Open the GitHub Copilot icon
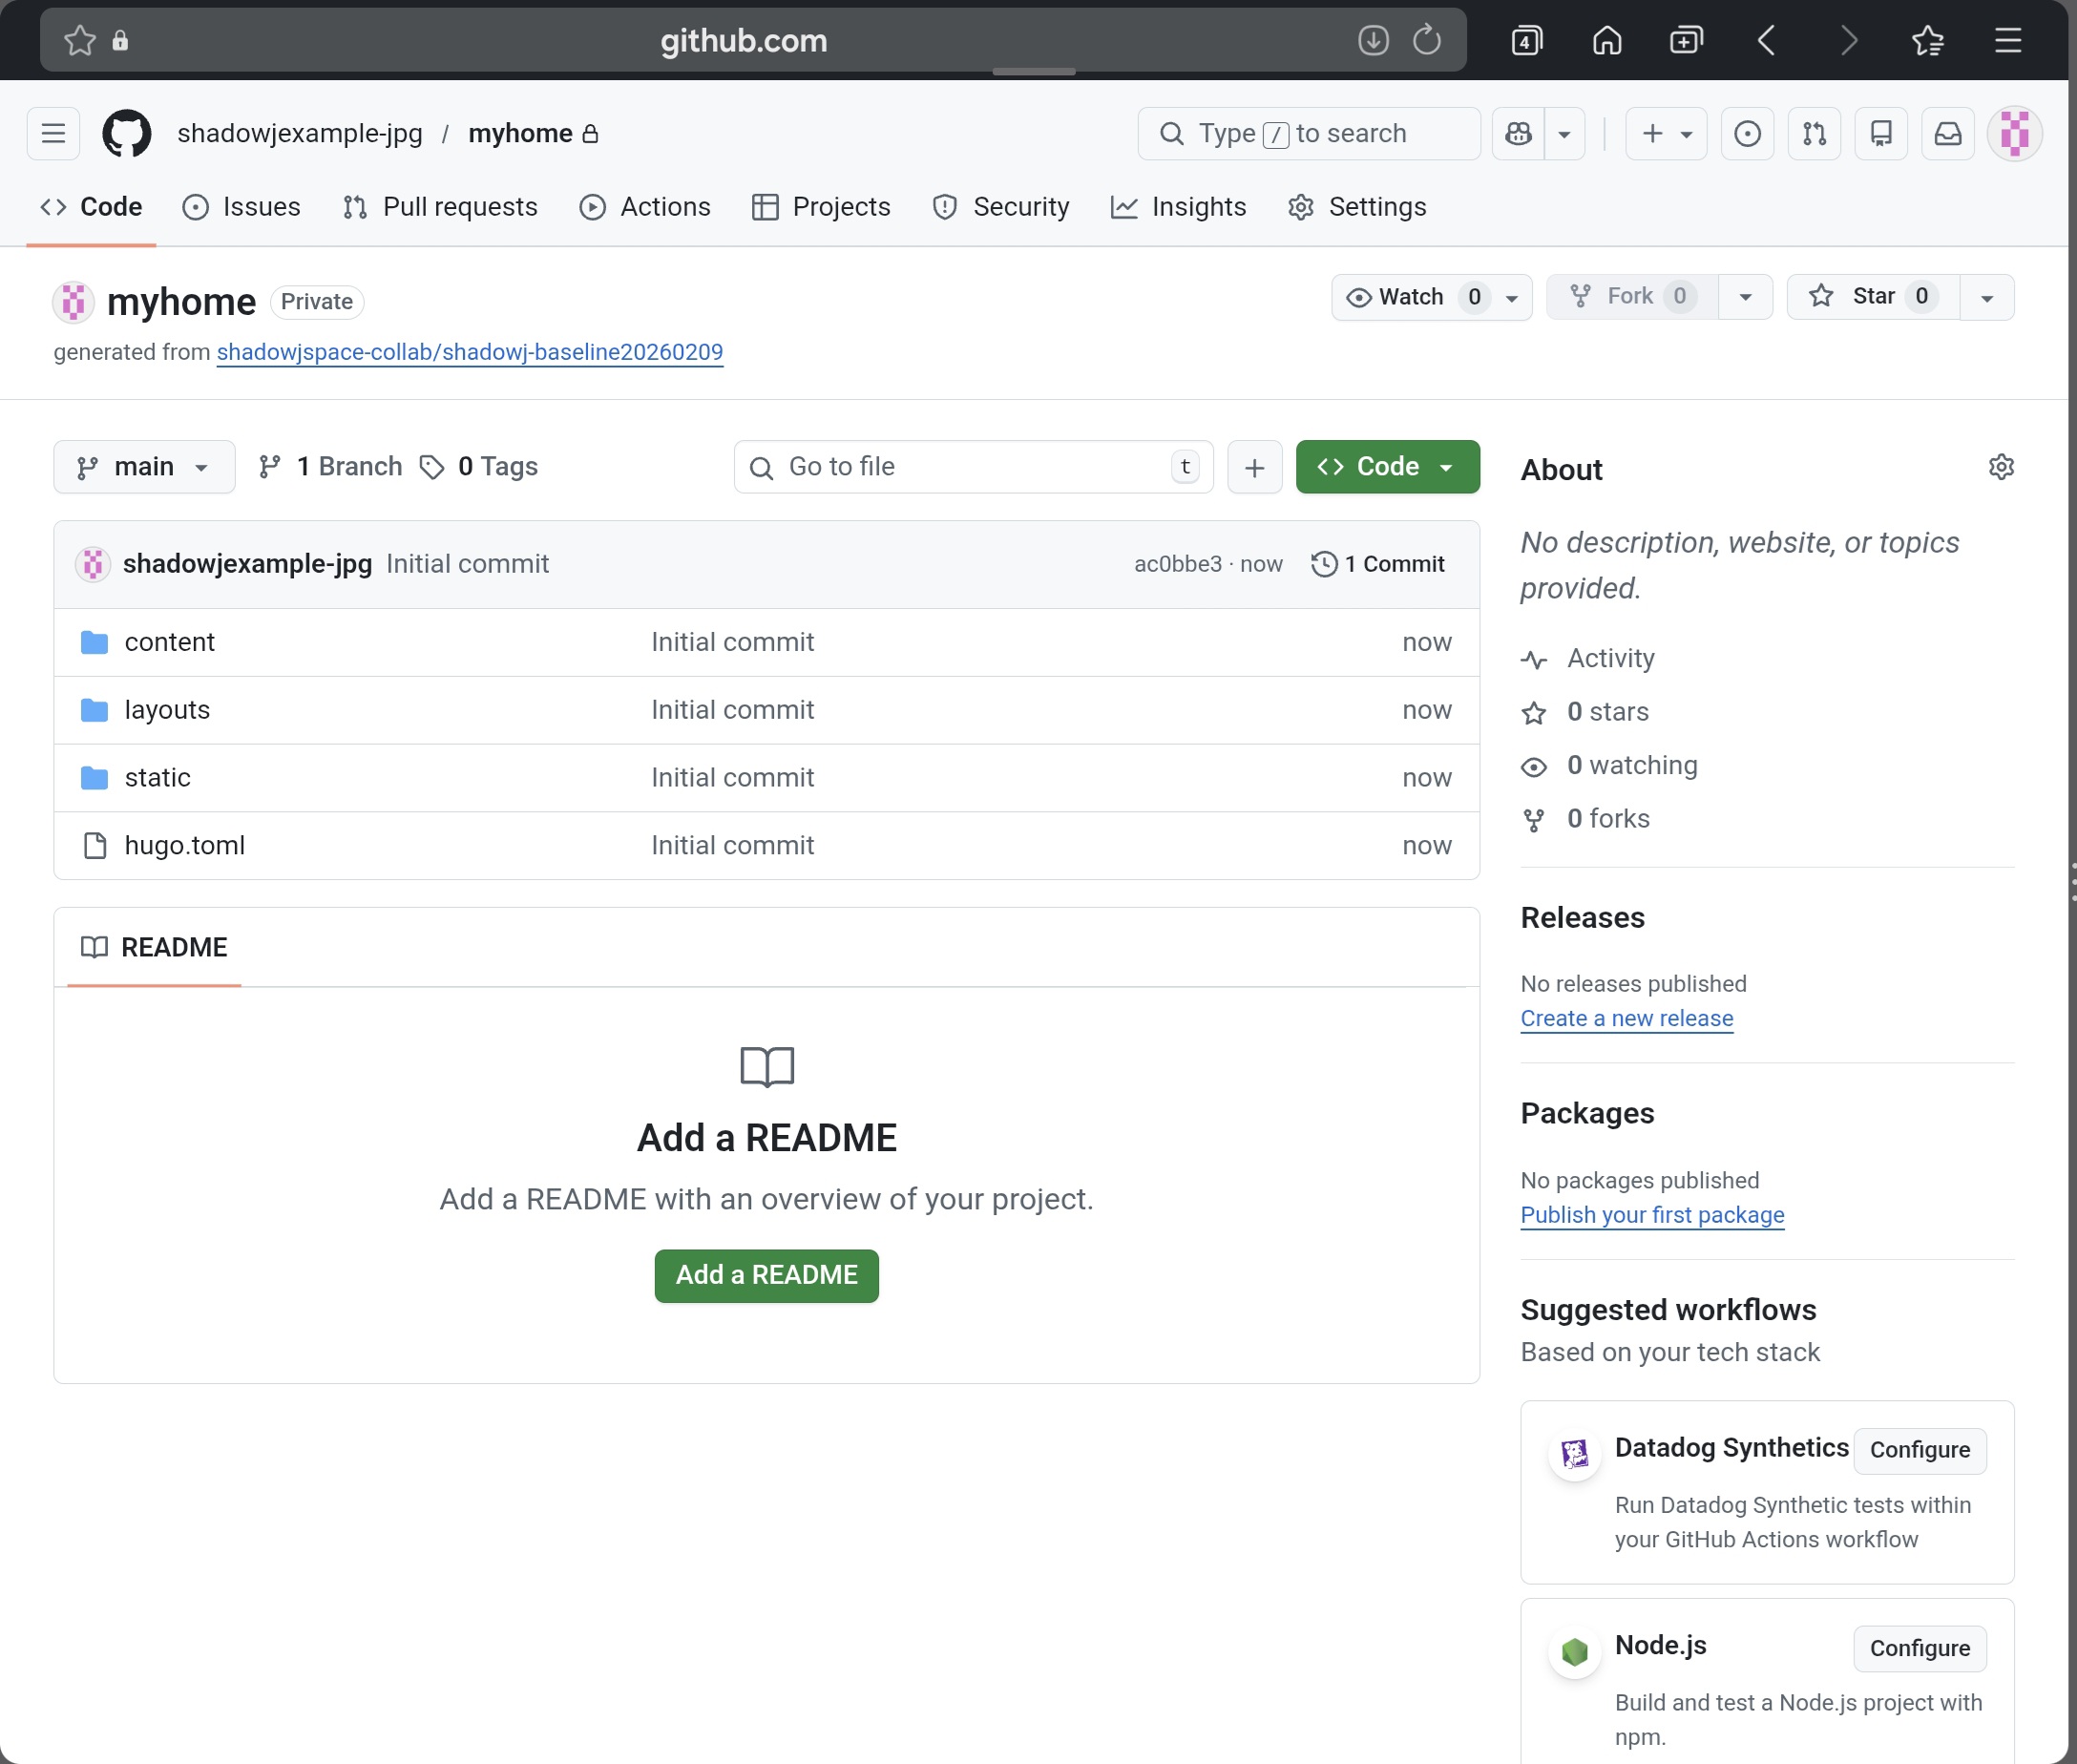The image size is (2077, 1764). [1518, 133]
